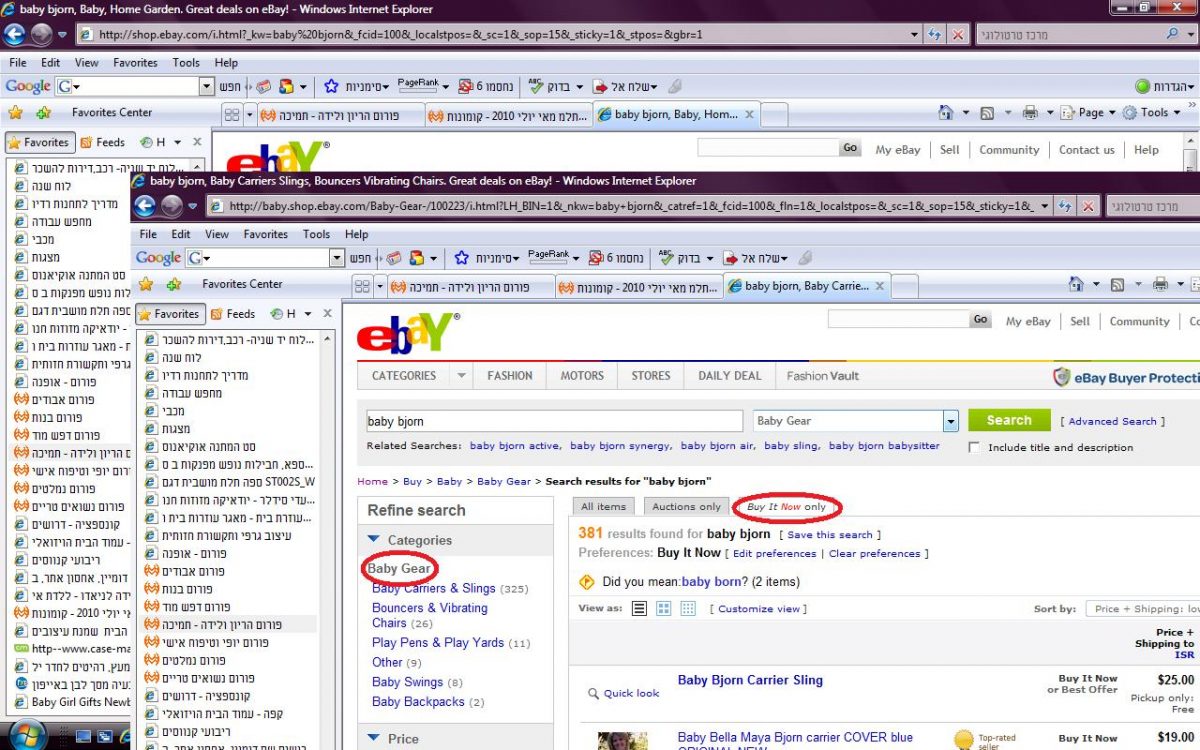Viewport: 1200px width, 750px height.
Task: Click שלח אל send-to icon in front window
Action: (755, 258)
